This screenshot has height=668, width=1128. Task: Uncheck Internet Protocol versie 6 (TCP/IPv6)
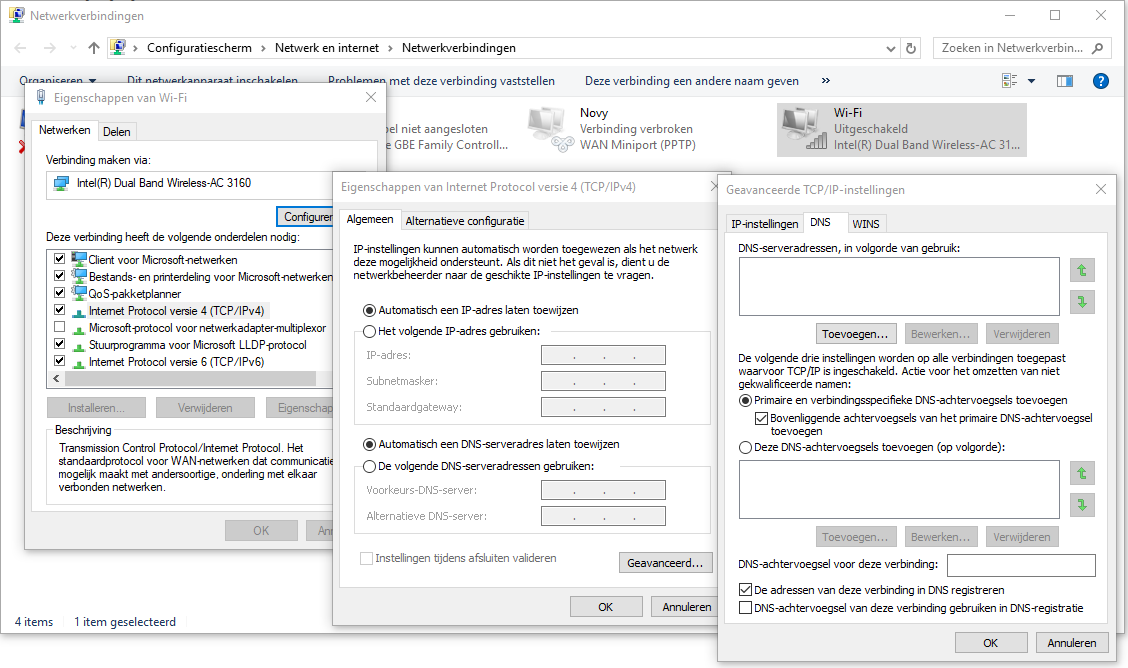[60, 361]
